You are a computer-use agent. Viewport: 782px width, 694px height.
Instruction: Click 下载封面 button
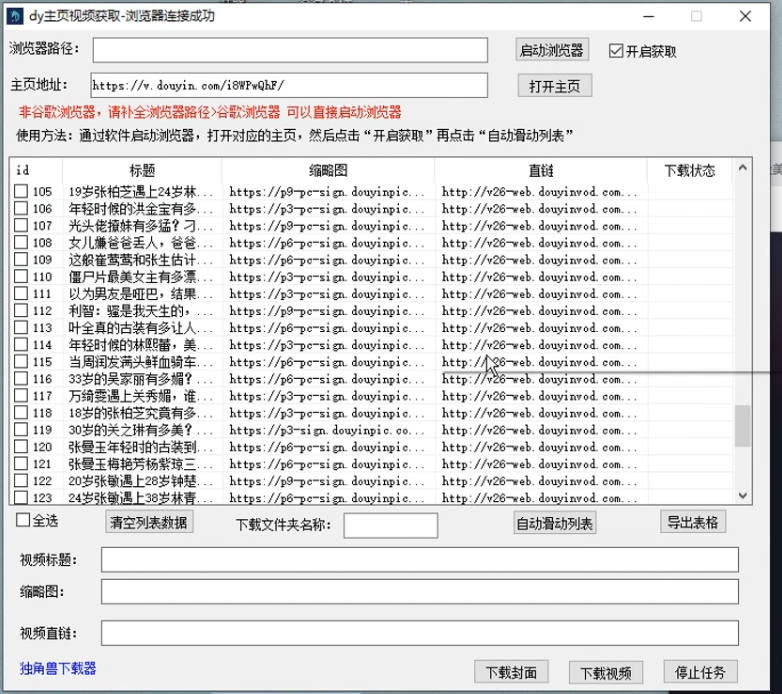click(511, 672)
